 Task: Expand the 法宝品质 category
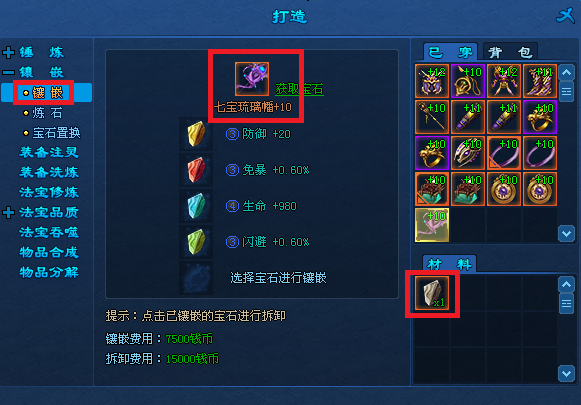[x=8, y=213]
